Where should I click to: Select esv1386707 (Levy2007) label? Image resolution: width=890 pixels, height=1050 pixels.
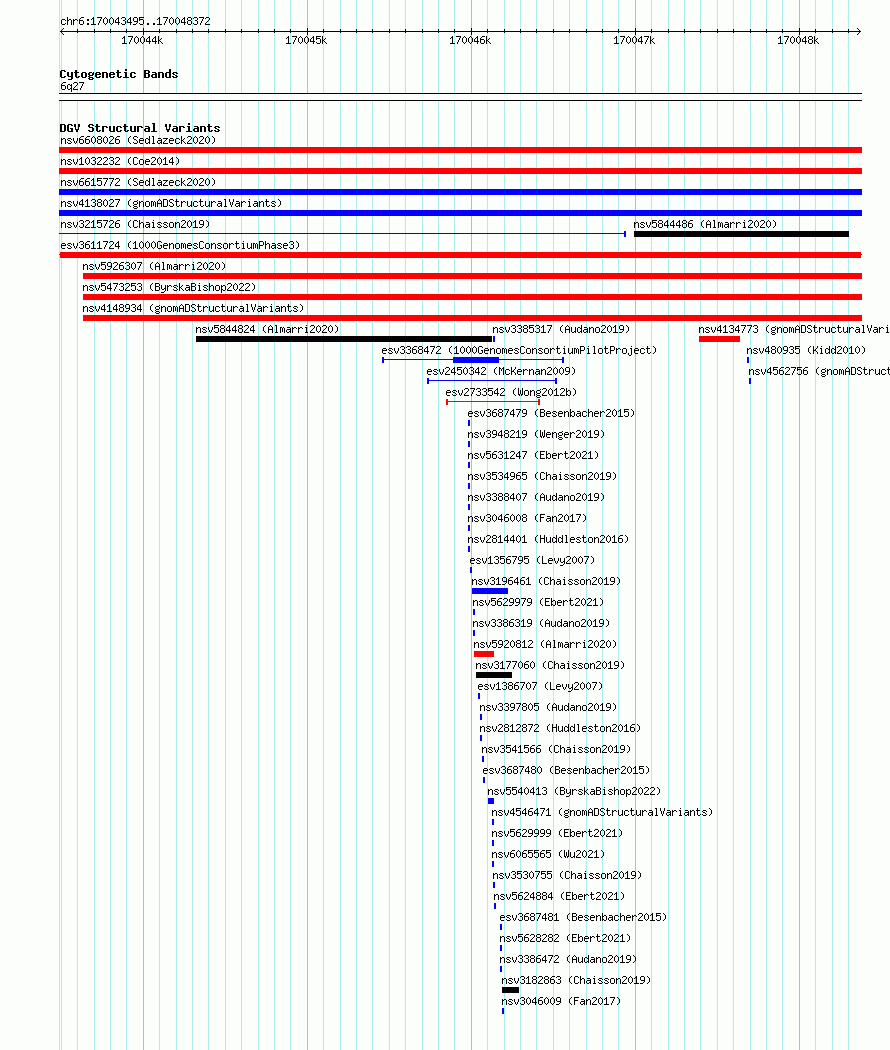540,686
